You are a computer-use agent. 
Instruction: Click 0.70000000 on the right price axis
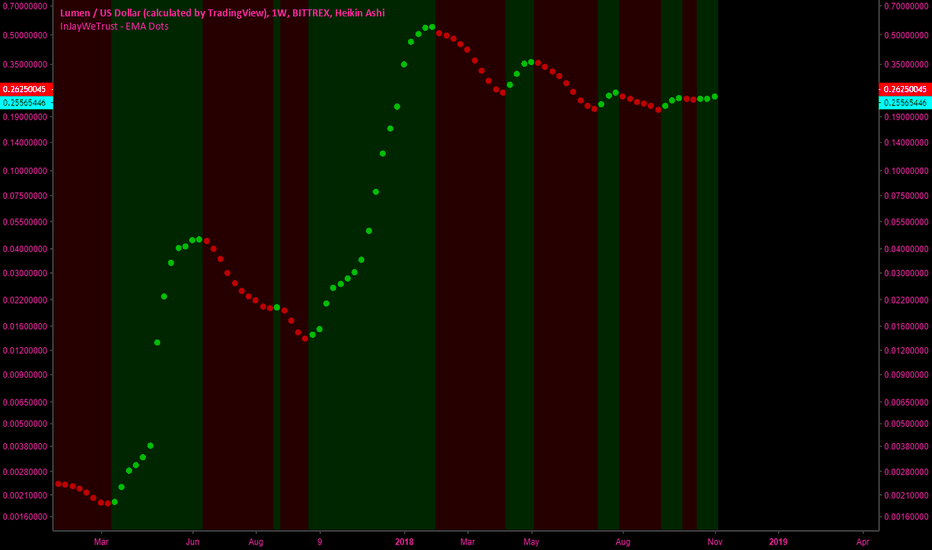pyautogui.click(x=906, y=7)
